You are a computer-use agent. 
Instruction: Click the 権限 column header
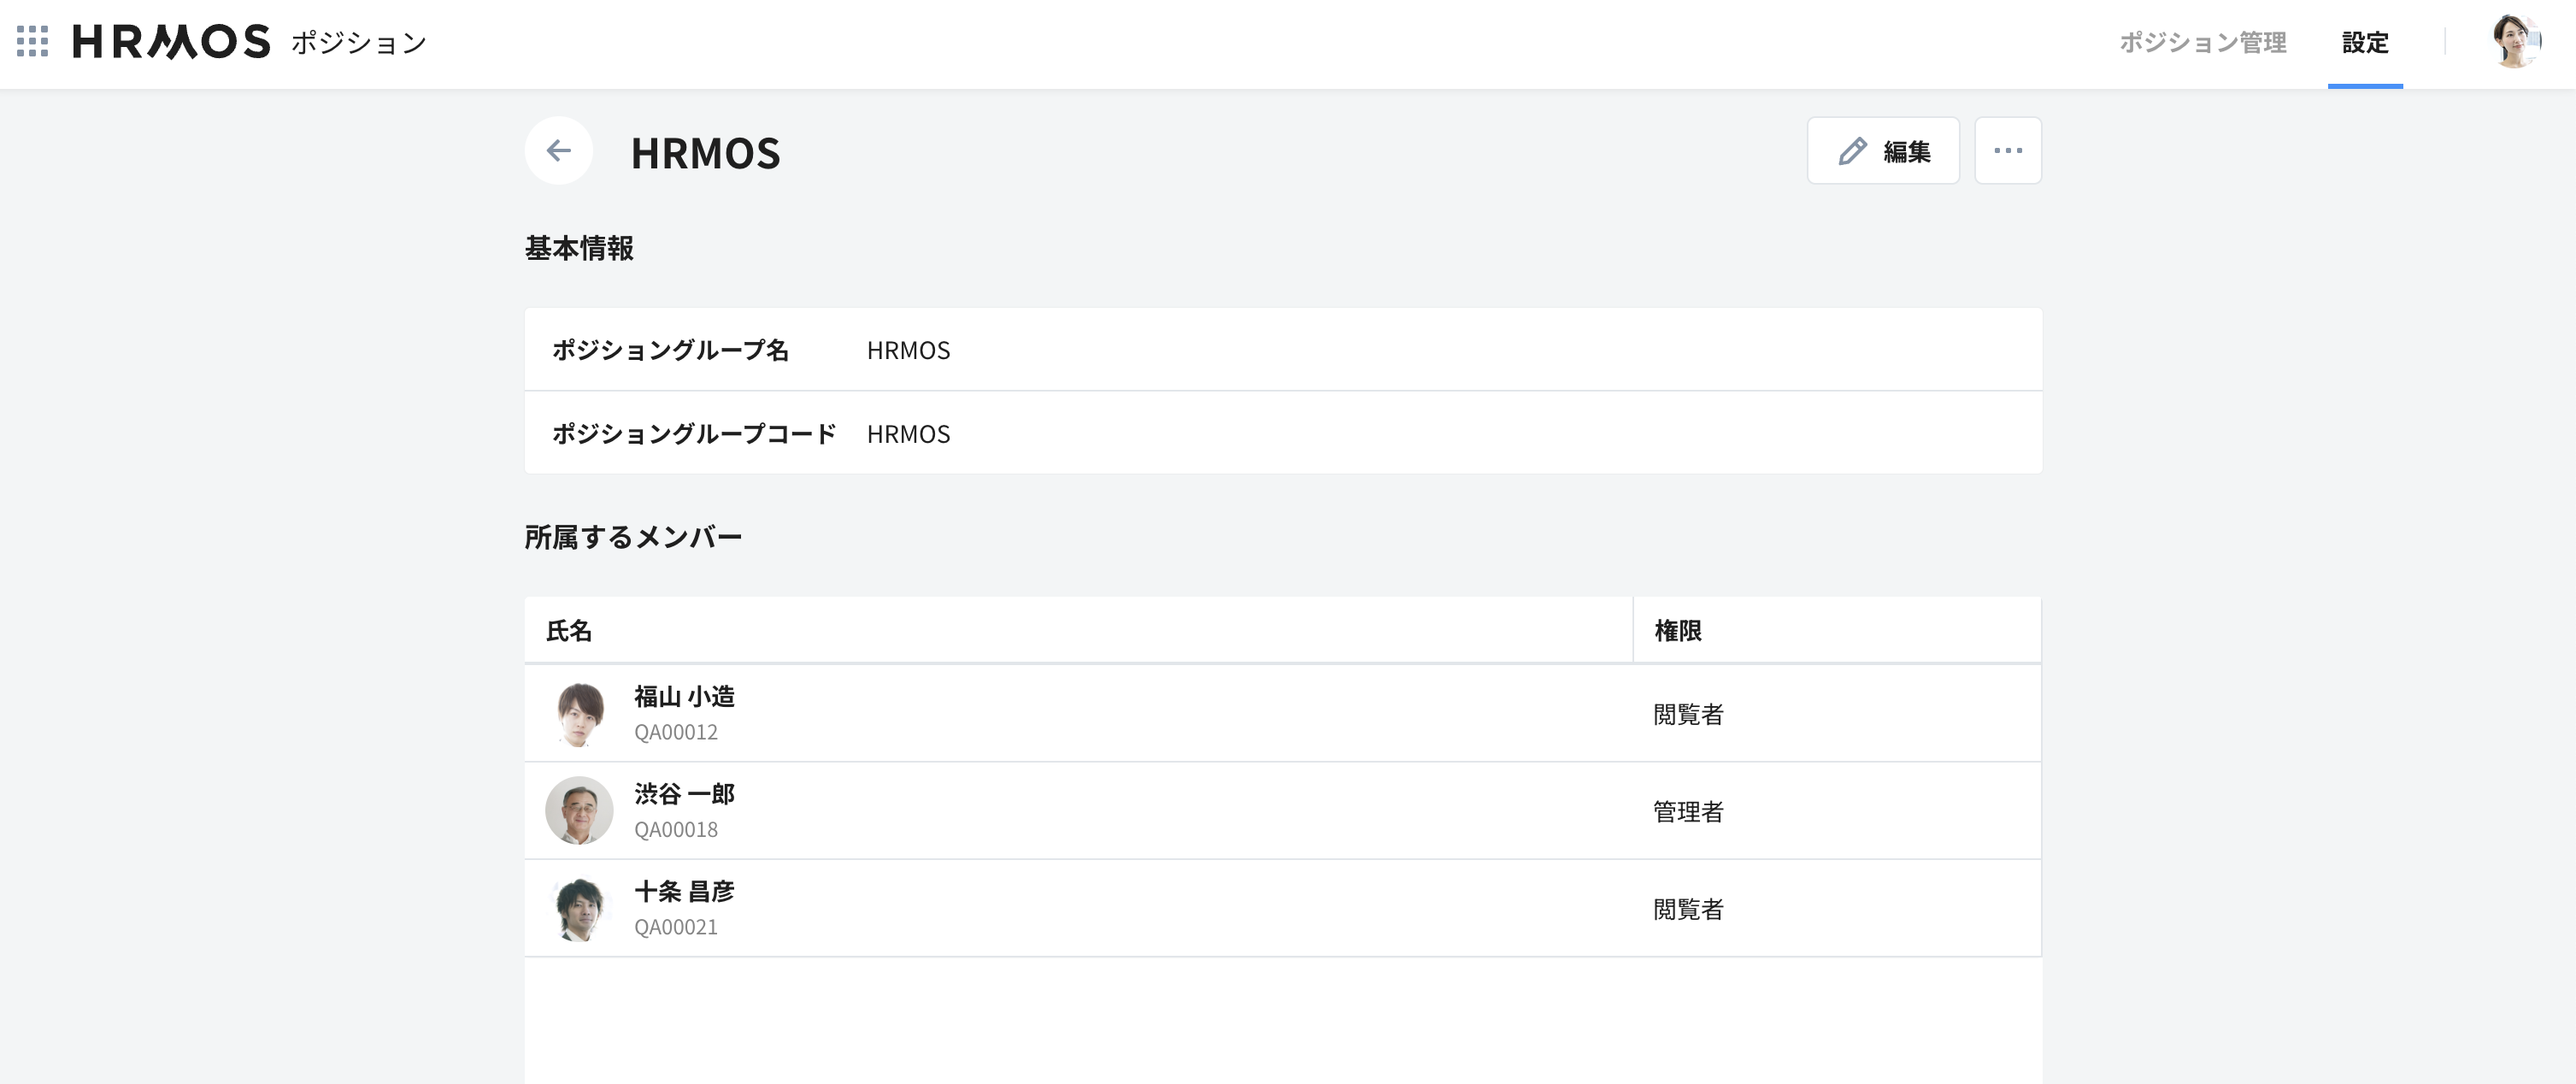click(x=1678, y=631)
